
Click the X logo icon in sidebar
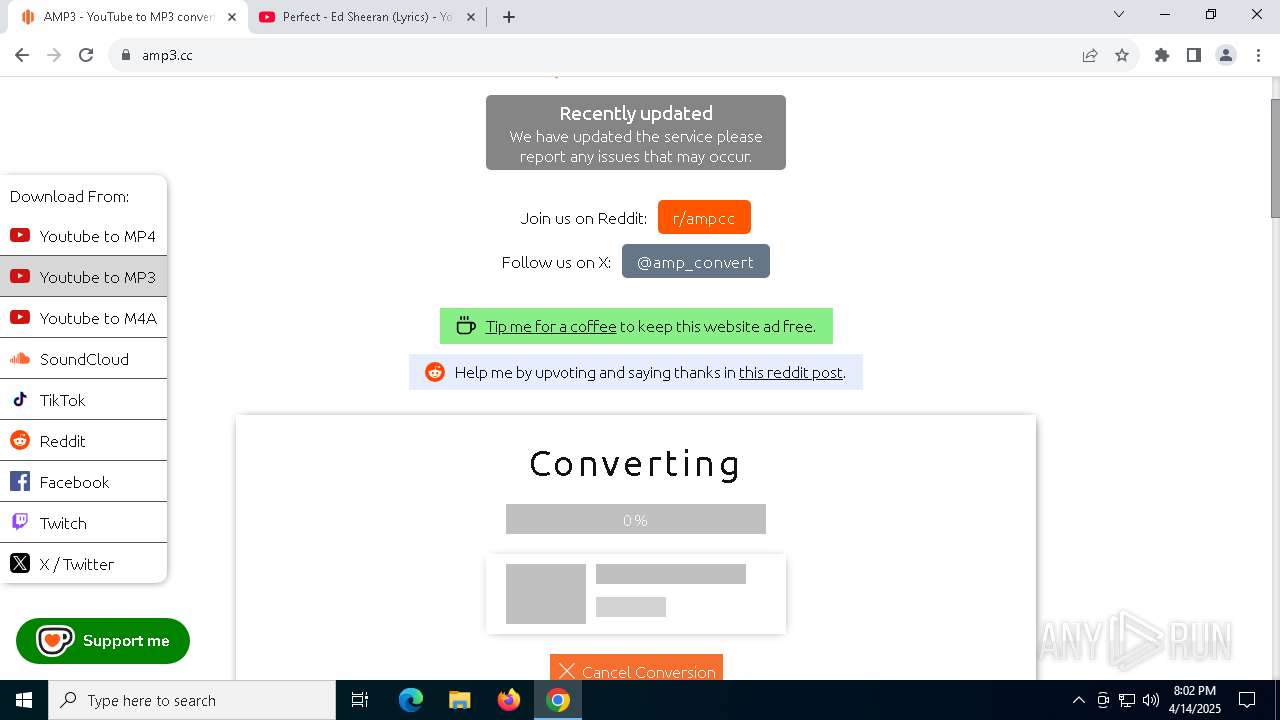coord(20,564)
